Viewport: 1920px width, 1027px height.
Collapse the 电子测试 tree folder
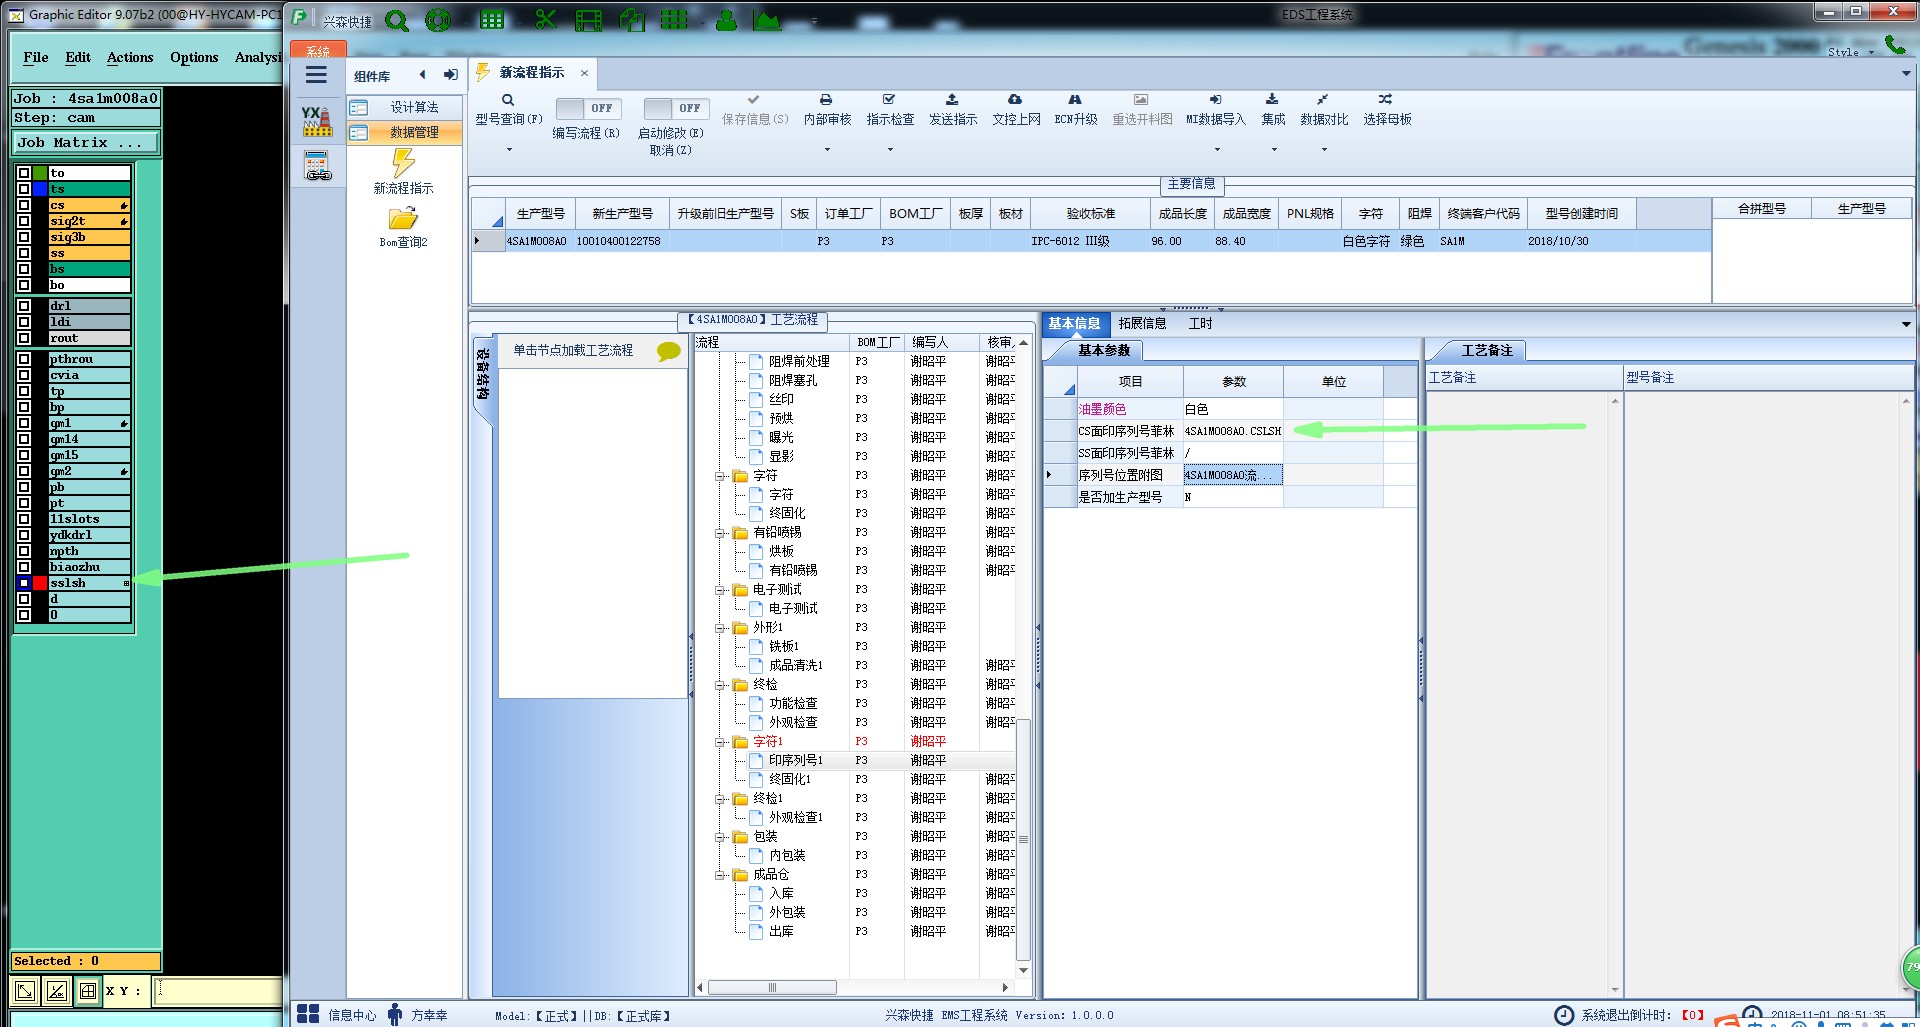click(x=720, y=590)
